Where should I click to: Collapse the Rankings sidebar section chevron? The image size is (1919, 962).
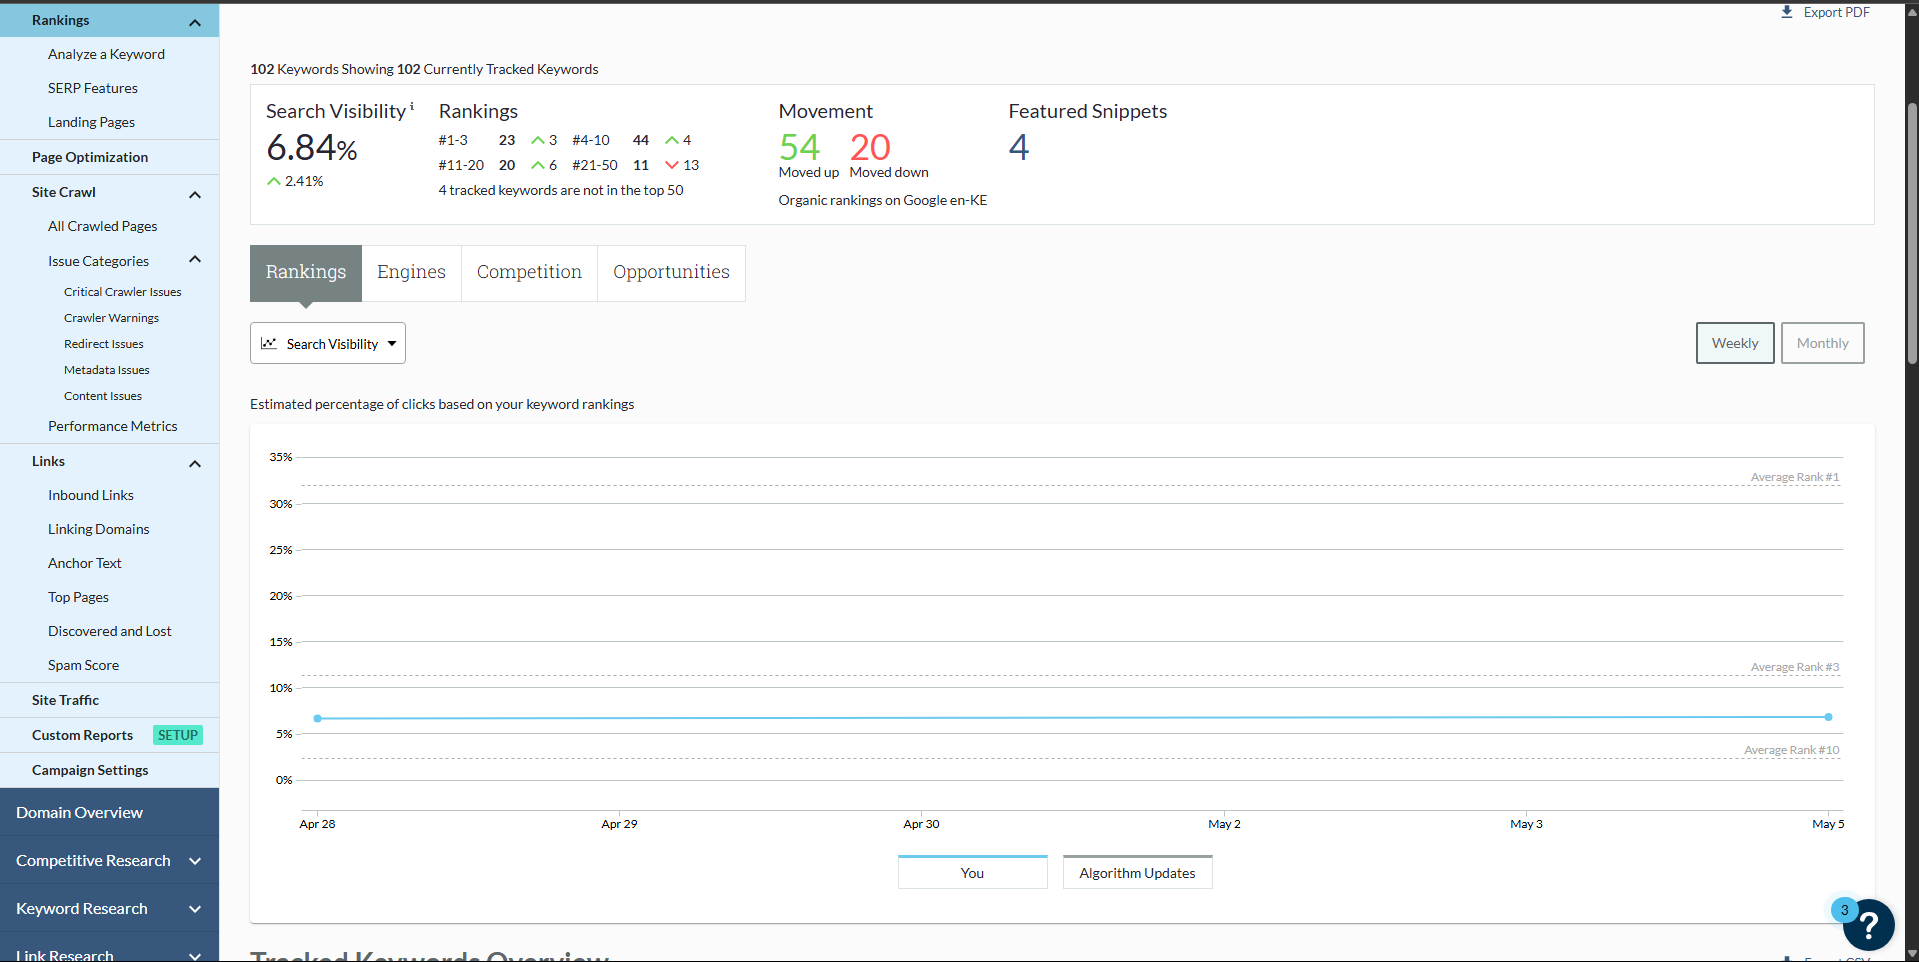pos(195,22)
